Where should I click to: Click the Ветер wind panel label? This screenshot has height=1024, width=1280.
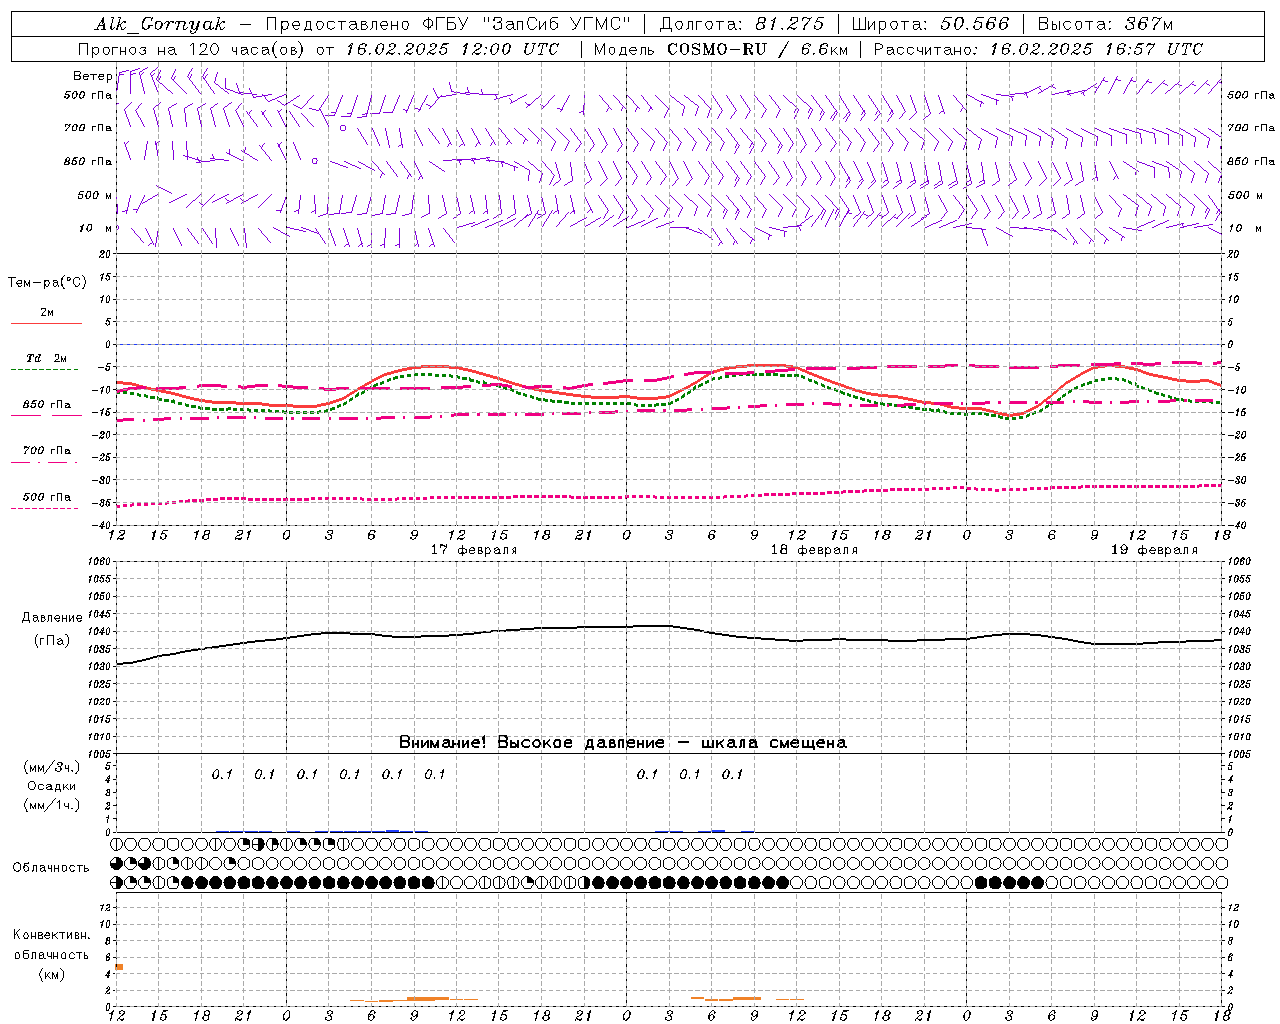point(92,76)
